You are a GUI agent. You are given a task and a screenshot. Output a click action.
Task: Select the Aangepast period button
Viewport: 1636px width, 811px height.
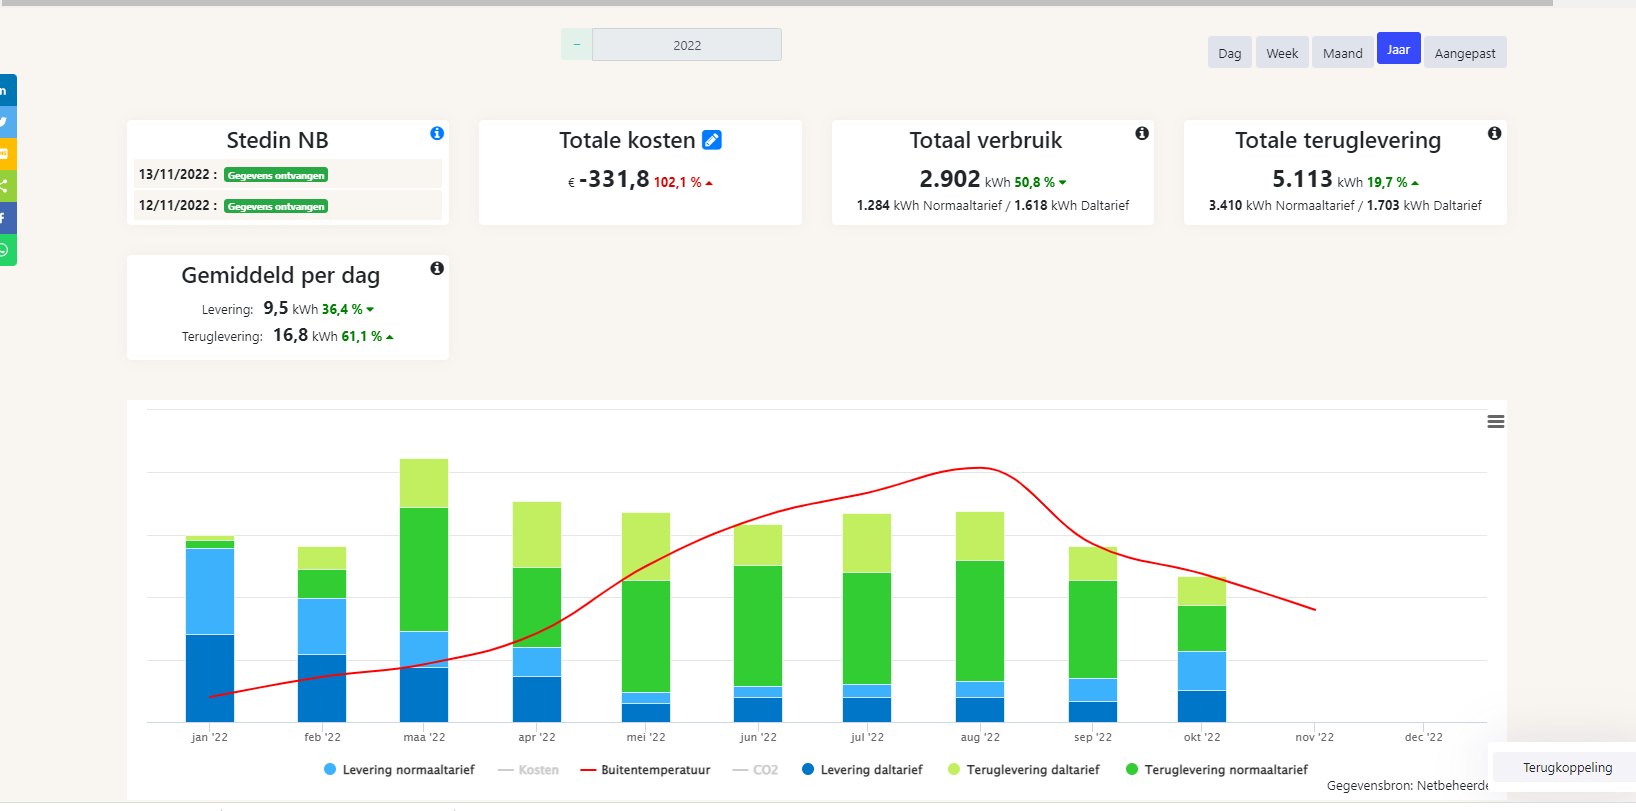point(1464,53)
